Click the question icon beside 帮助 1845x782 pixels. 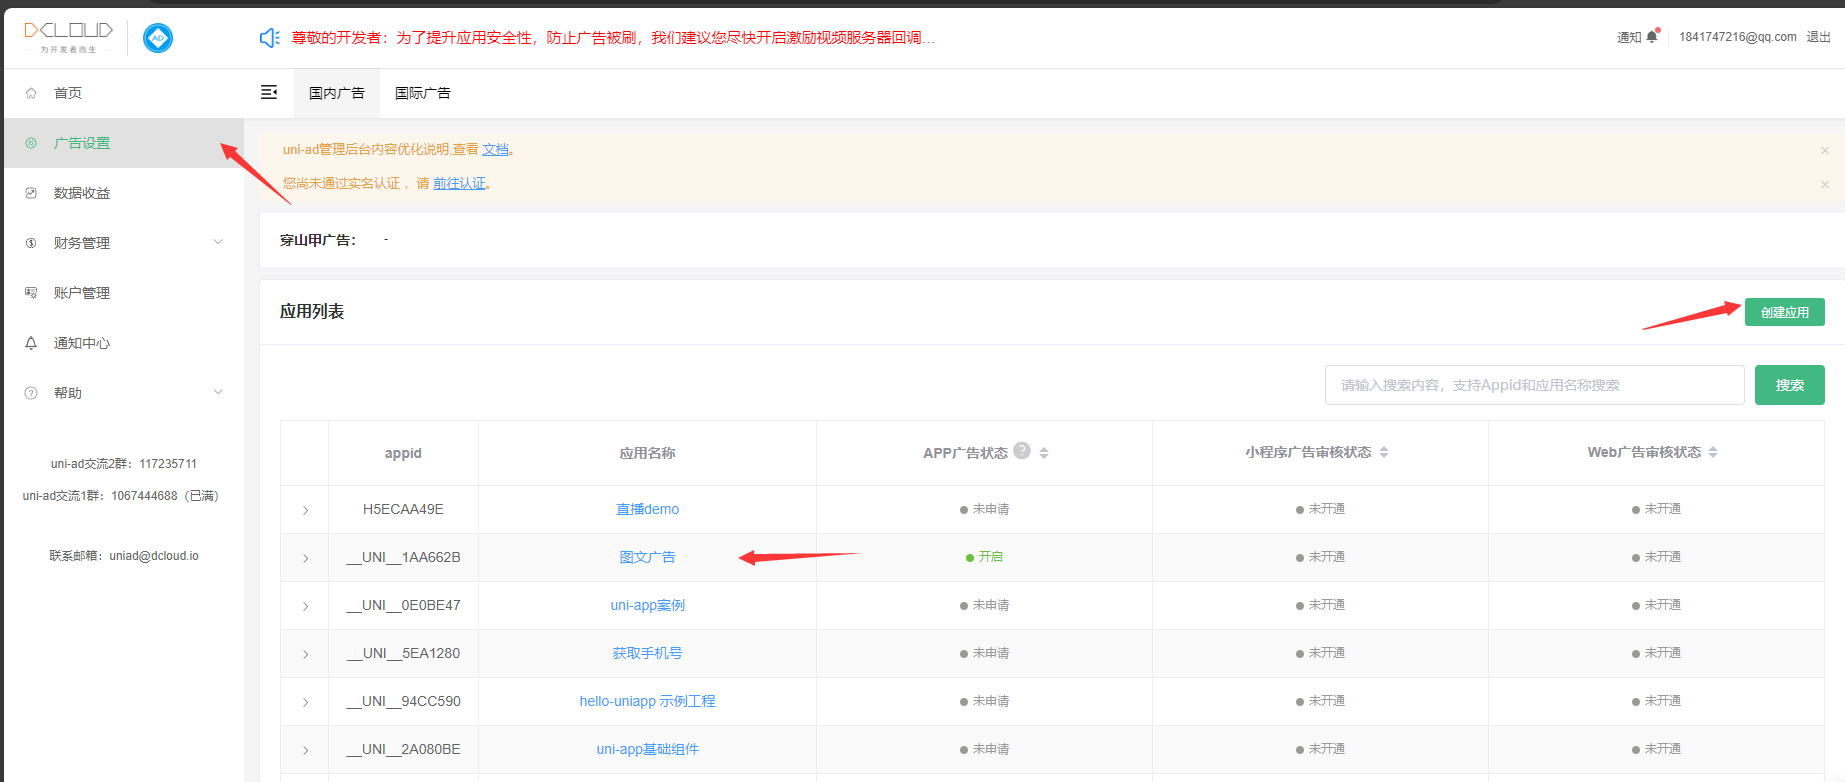pos(31,393)
